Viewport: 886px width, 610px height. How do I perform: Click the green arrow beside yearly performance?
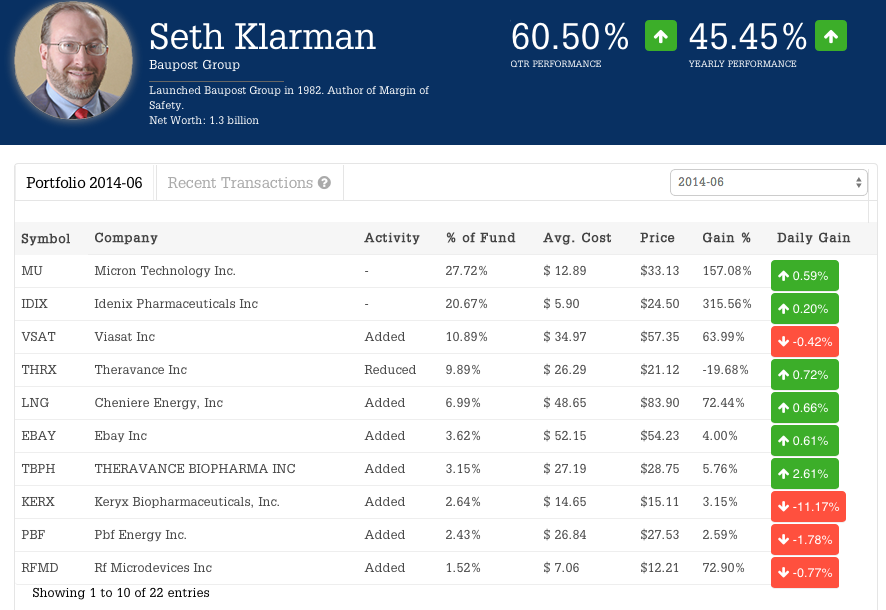coord(831,36)
